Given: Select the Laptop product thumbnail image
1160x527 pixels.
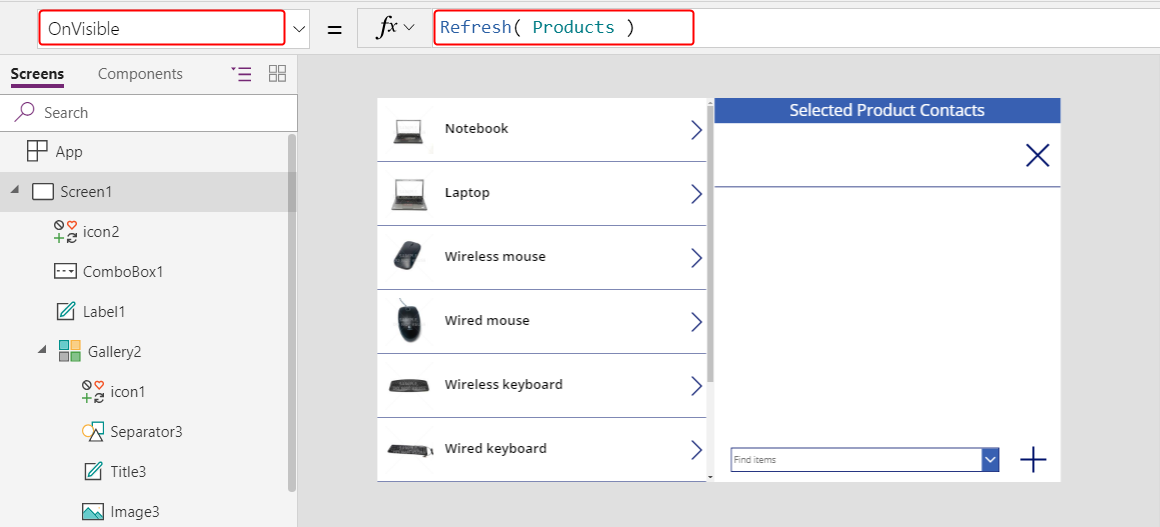Looking at the screenshot, I should [x=408, y=193].
